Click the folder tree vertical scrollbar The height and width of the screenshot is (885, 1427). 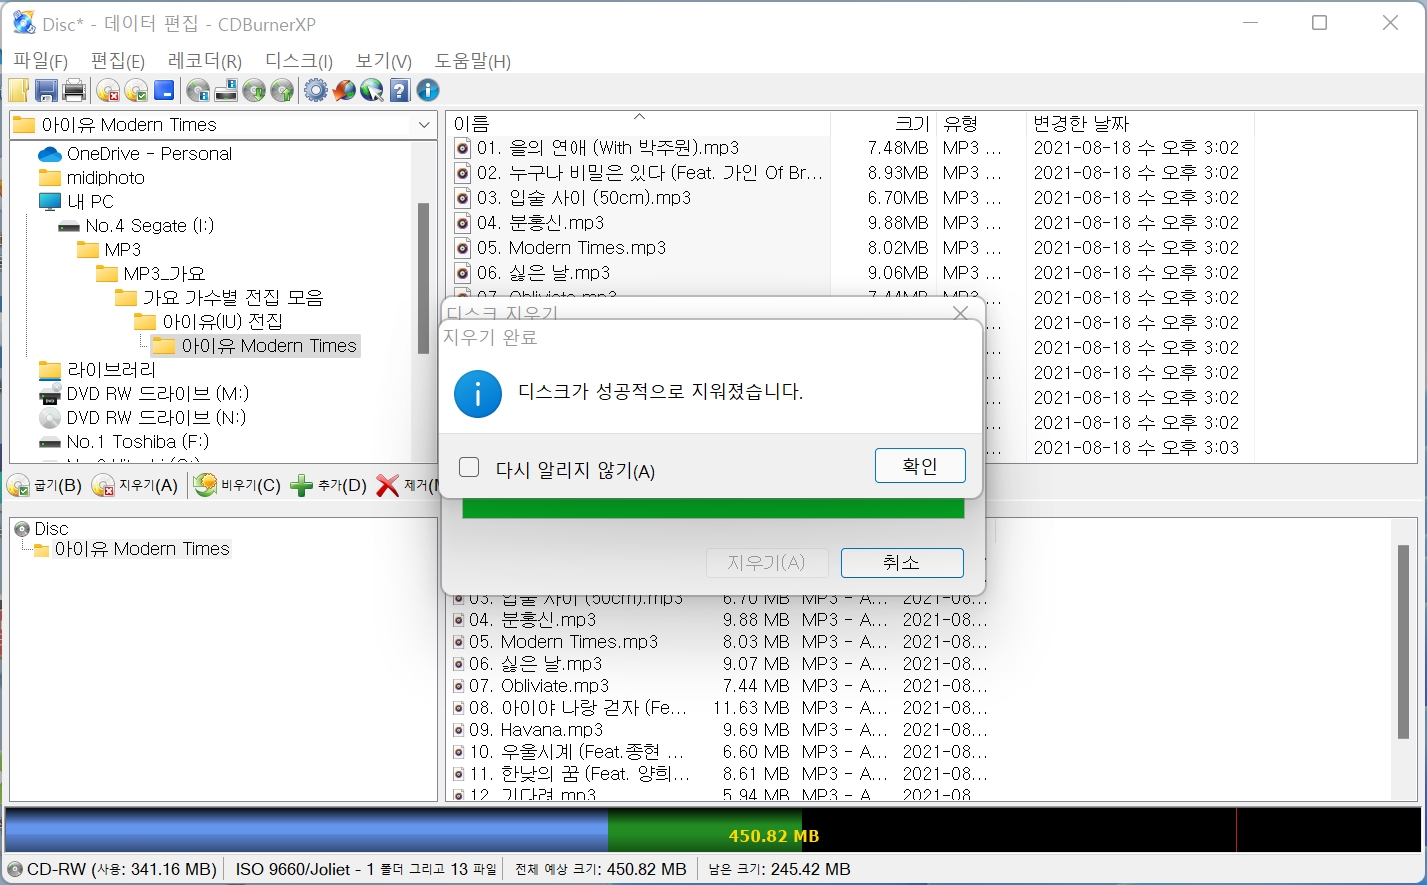tap(423, 278)
